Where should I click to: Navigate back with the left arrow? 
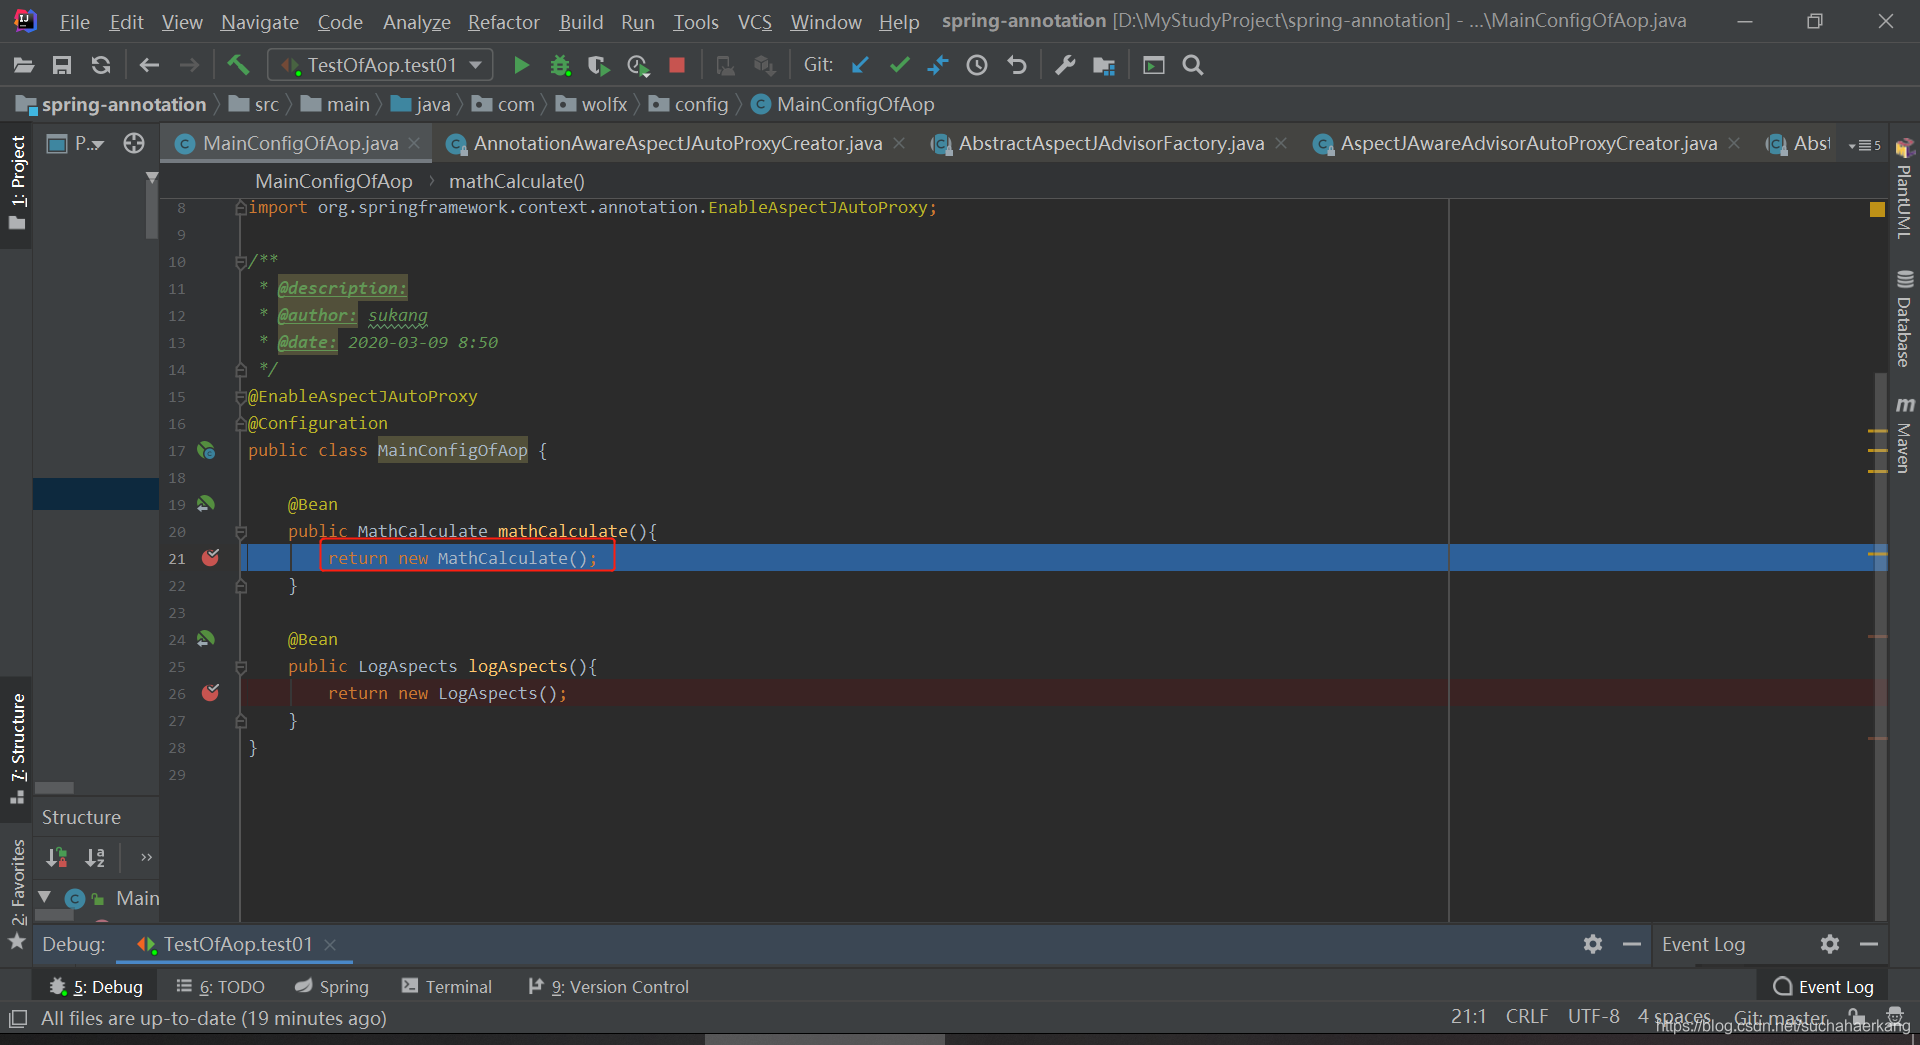149,66
